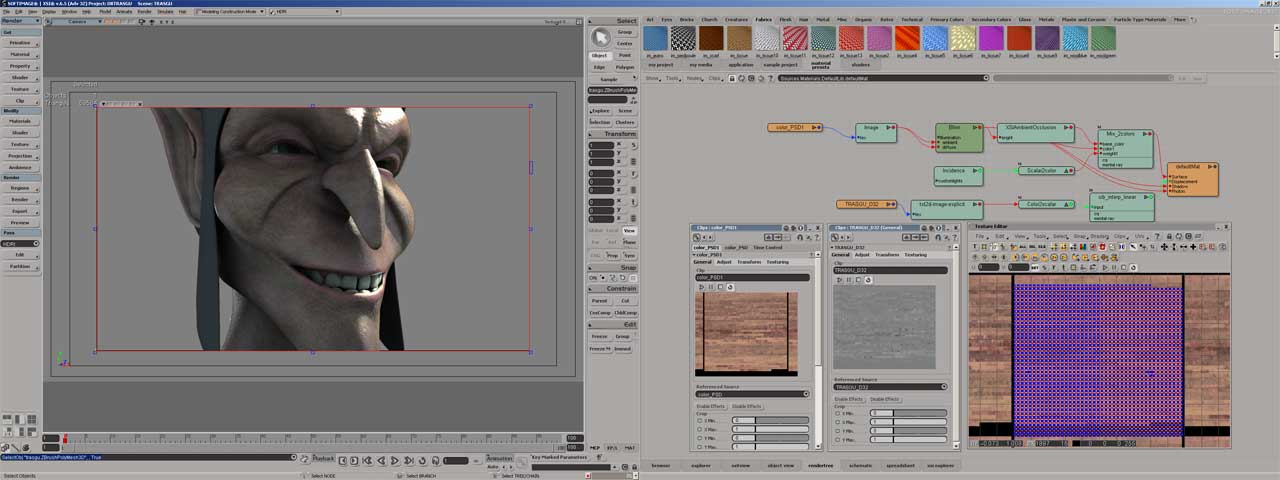Click the translate transform icon
1280x480 pixels.
pyautogui.click(x=634, y=202)
